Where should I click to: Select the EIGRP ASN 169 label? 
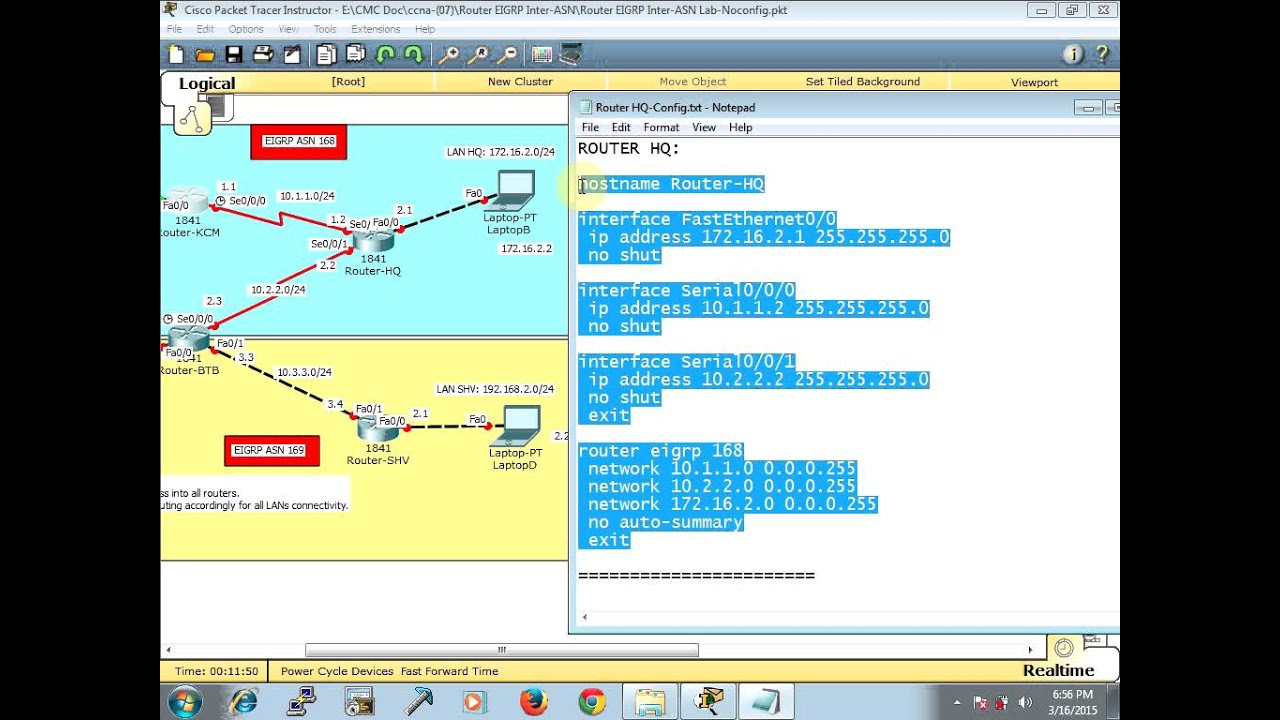pyautogui.click(x=272, y=451)
